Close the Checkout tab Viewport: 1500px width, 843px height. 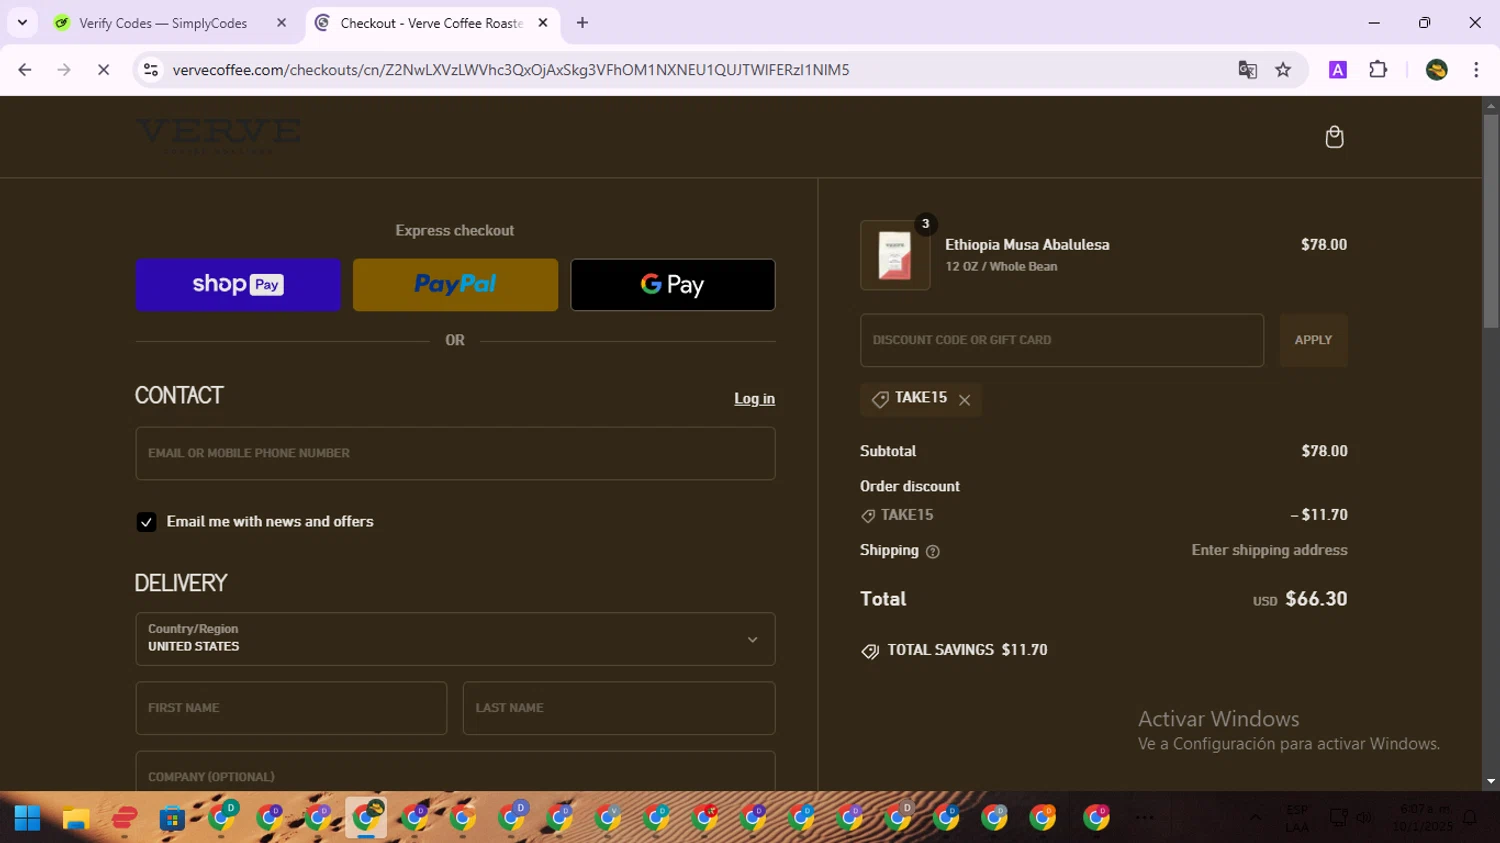pyautogui.click(x=543, y=23)
